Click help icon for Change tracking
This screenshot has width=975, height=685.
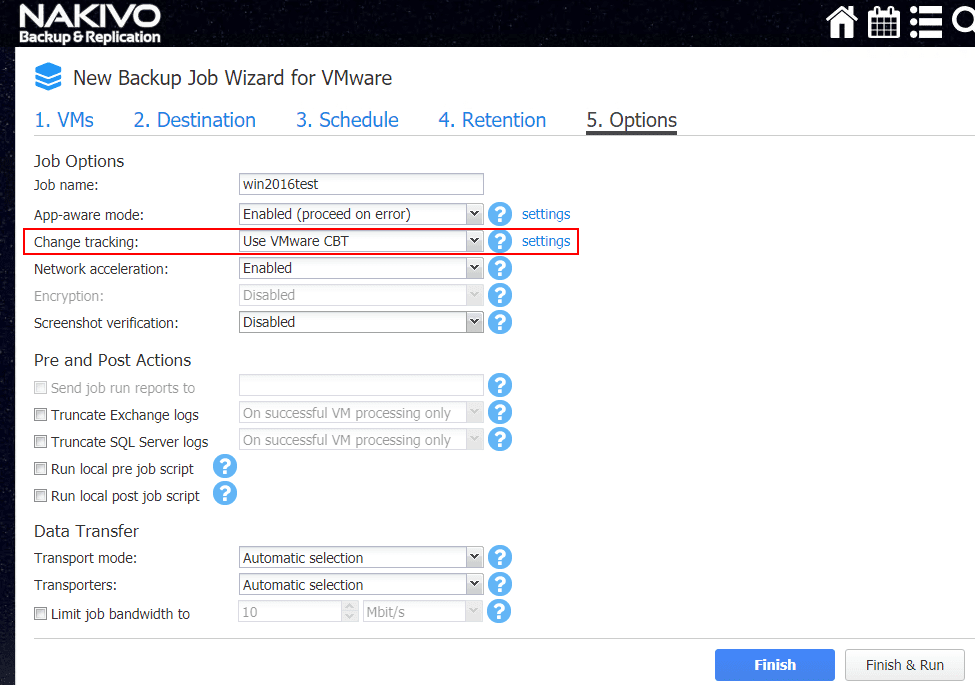(500, 241)
